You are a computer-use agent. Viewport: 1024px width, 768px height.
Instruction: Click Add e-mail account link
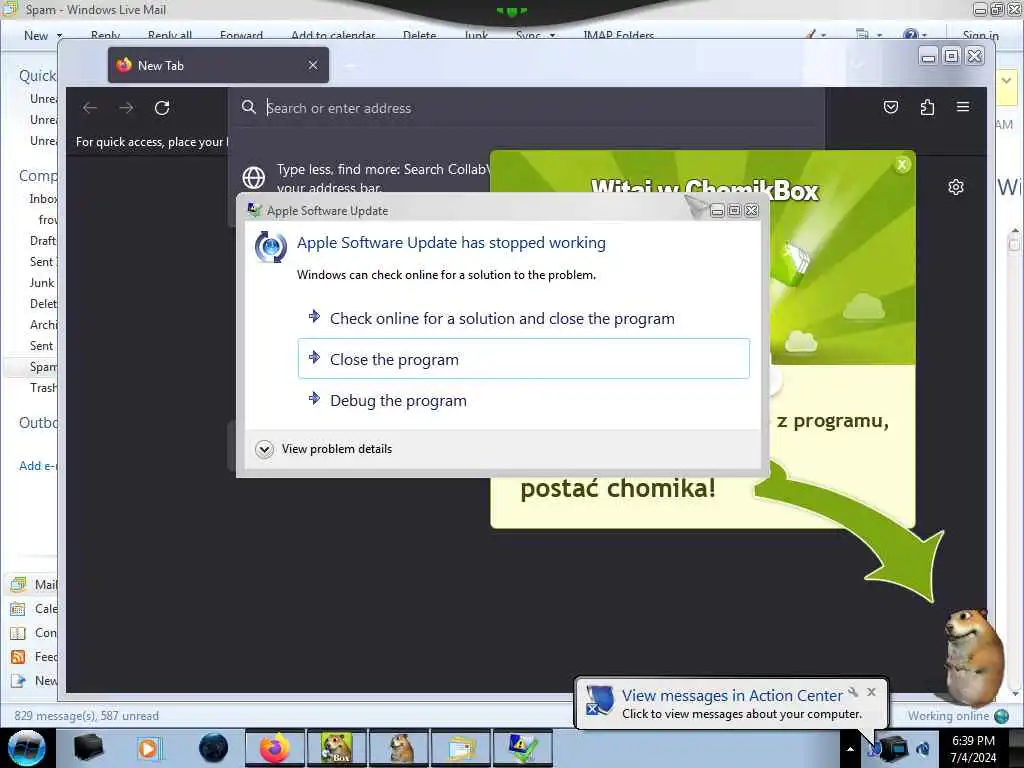click(x=38, y=466)
